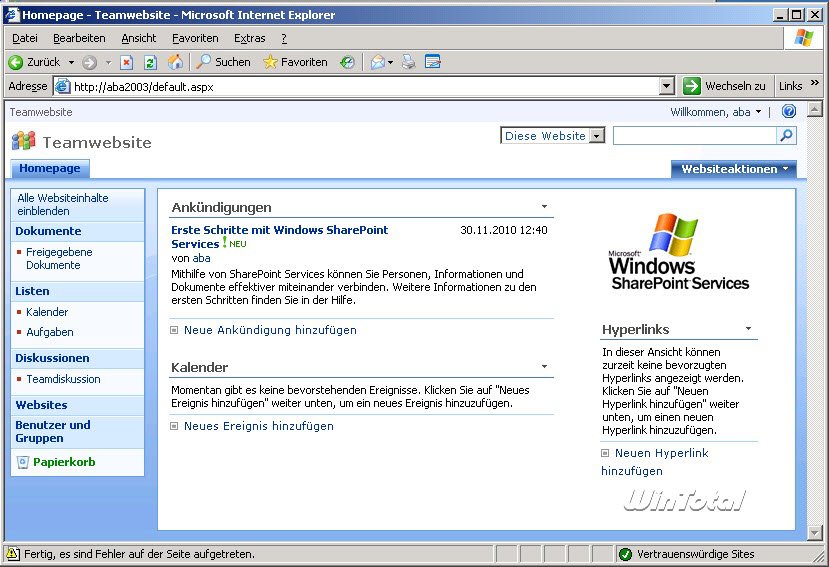Screen dimensions: 829x567
Task: Open the Willkommen, aba user menu
Action: [716, 112]
